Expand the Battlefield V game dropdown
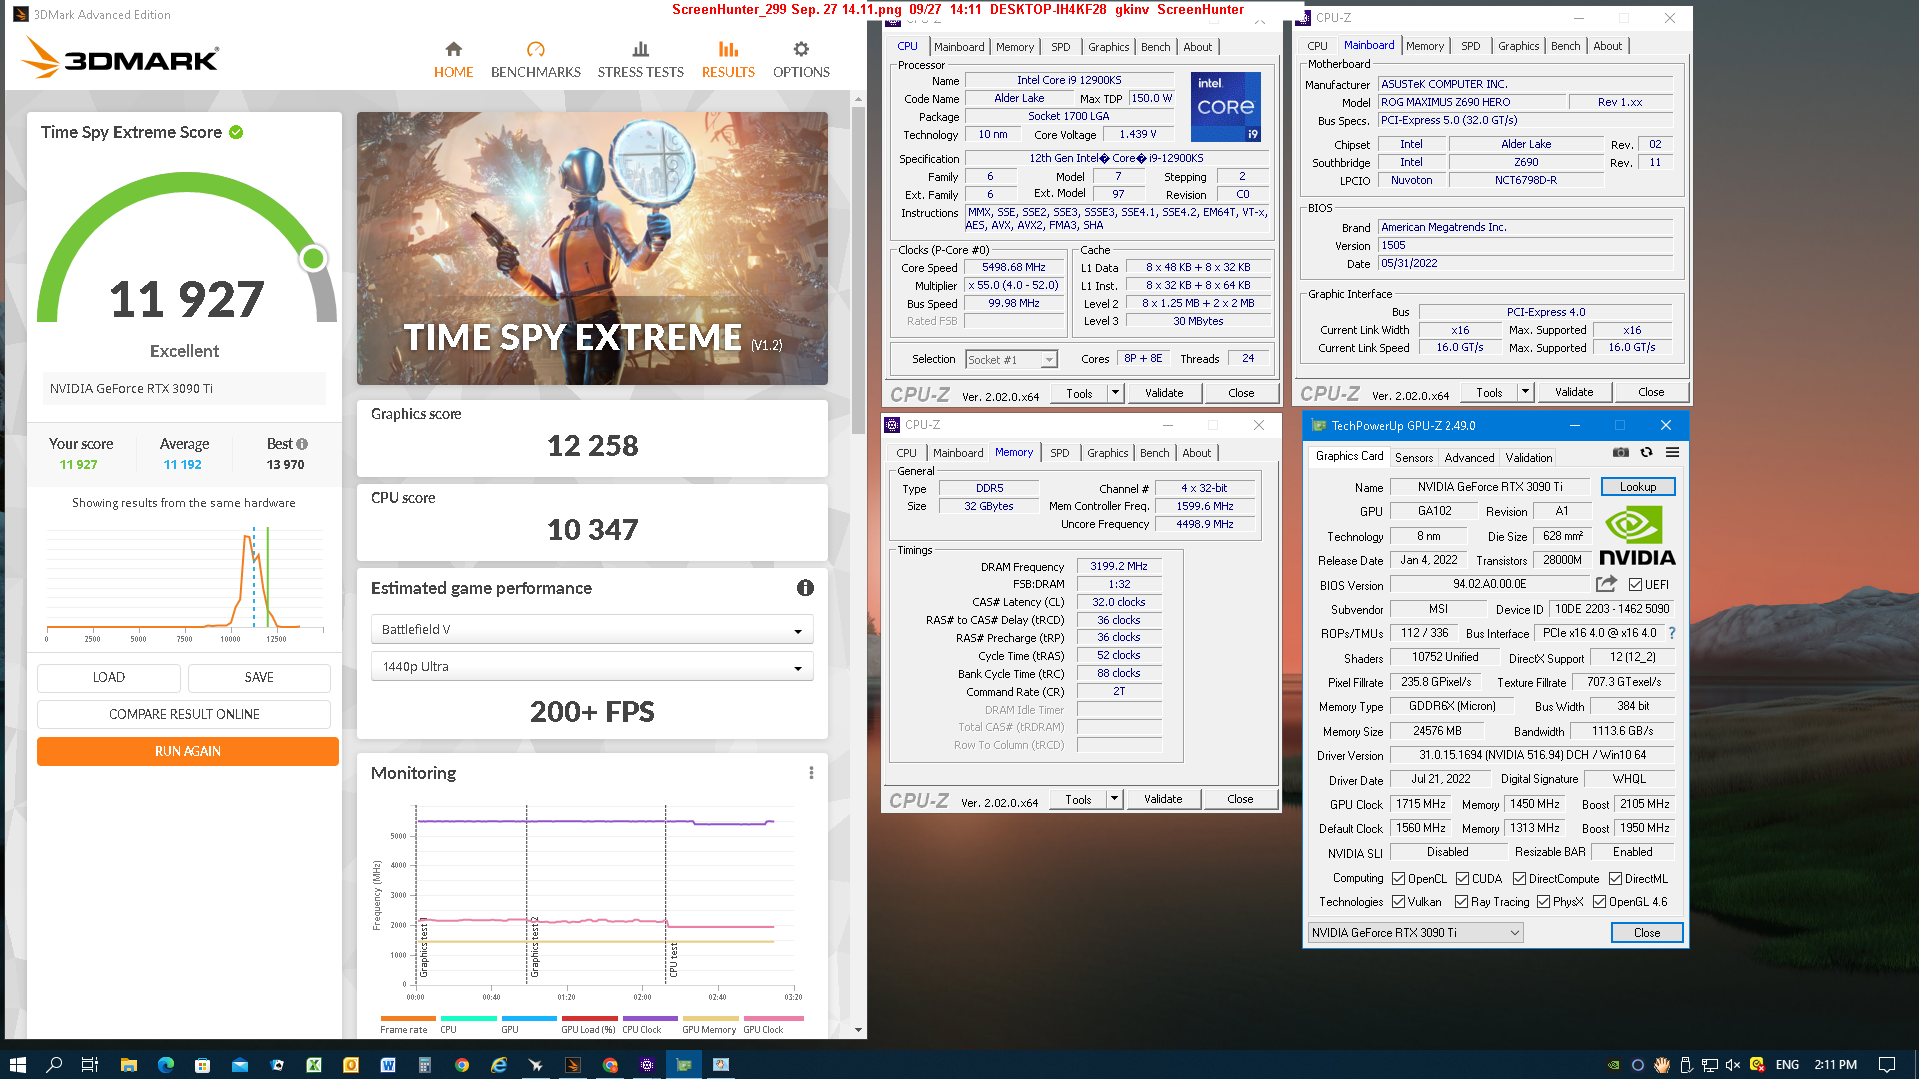Viewport: 1919px width, 1079px height. click(592, 630)
